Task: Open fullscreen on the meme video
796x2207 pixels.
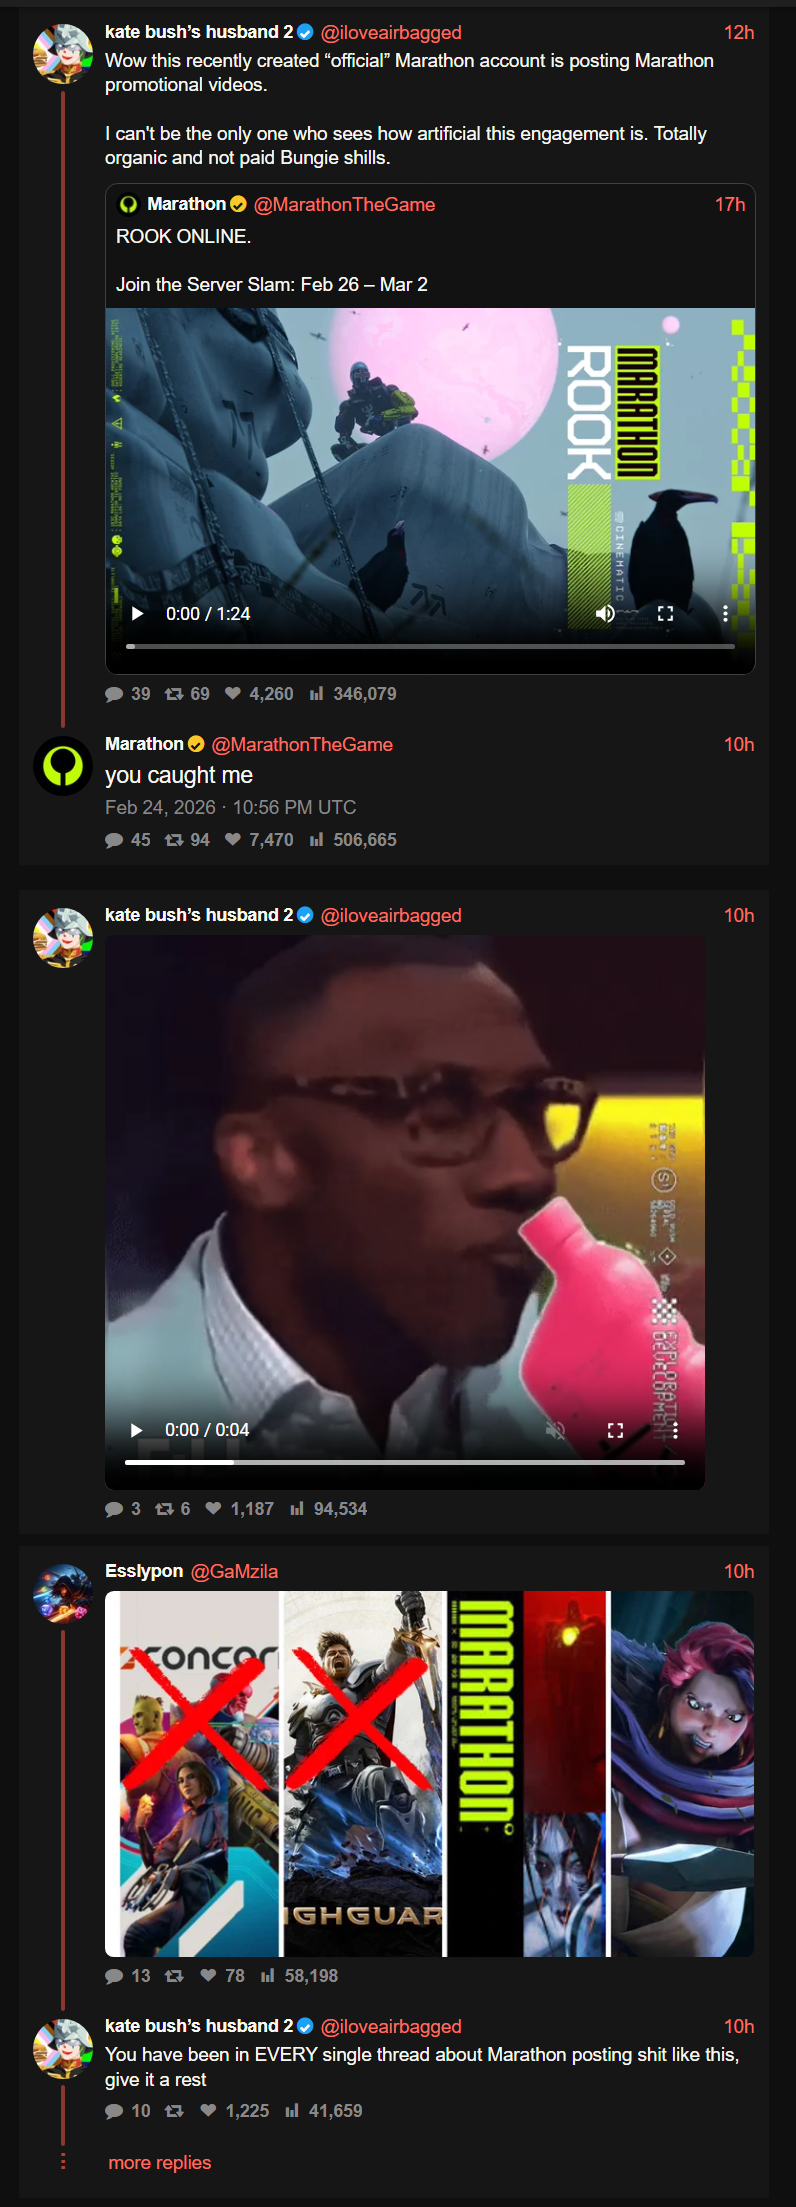Action: coord(615,1430)
